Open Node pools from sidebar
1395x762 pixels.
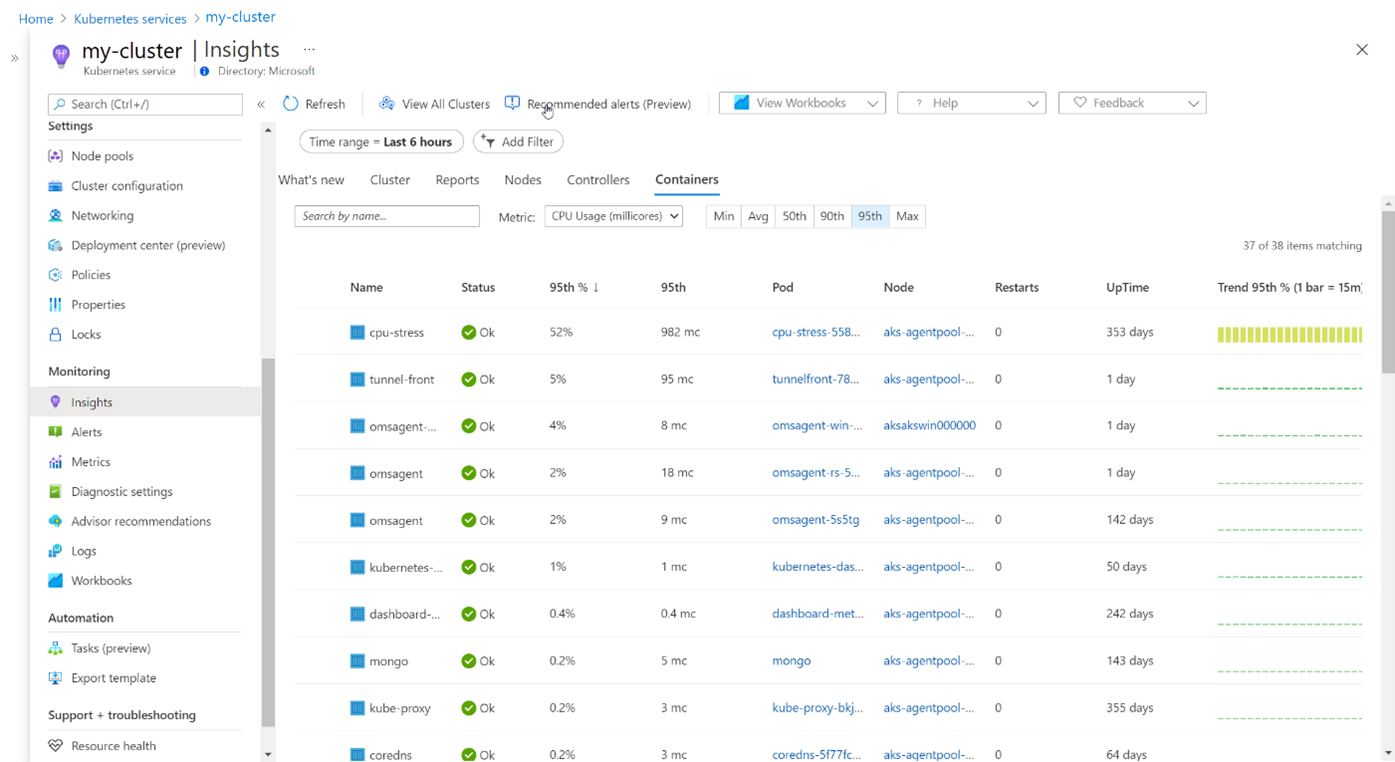click(x=102, y=156)
